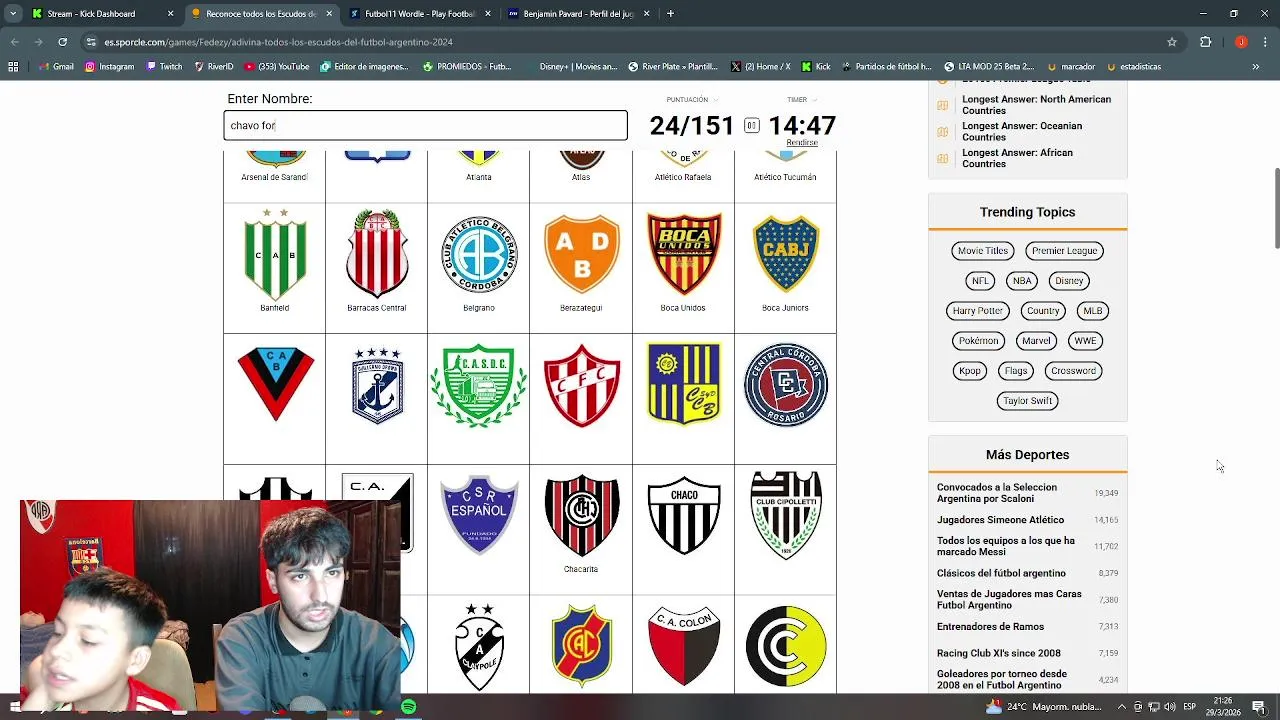Show more bookmarks overflow chevron
1280x720 pixels.
pos(1255,67)
